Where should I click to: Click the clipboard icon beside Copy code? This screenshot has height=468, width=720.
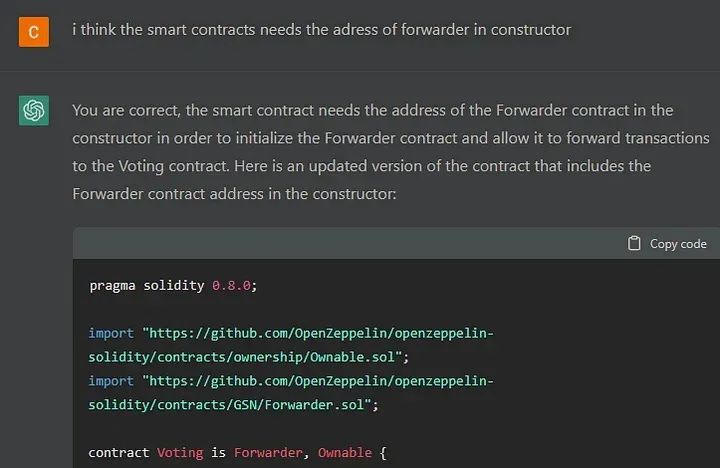tap(634, 243)
